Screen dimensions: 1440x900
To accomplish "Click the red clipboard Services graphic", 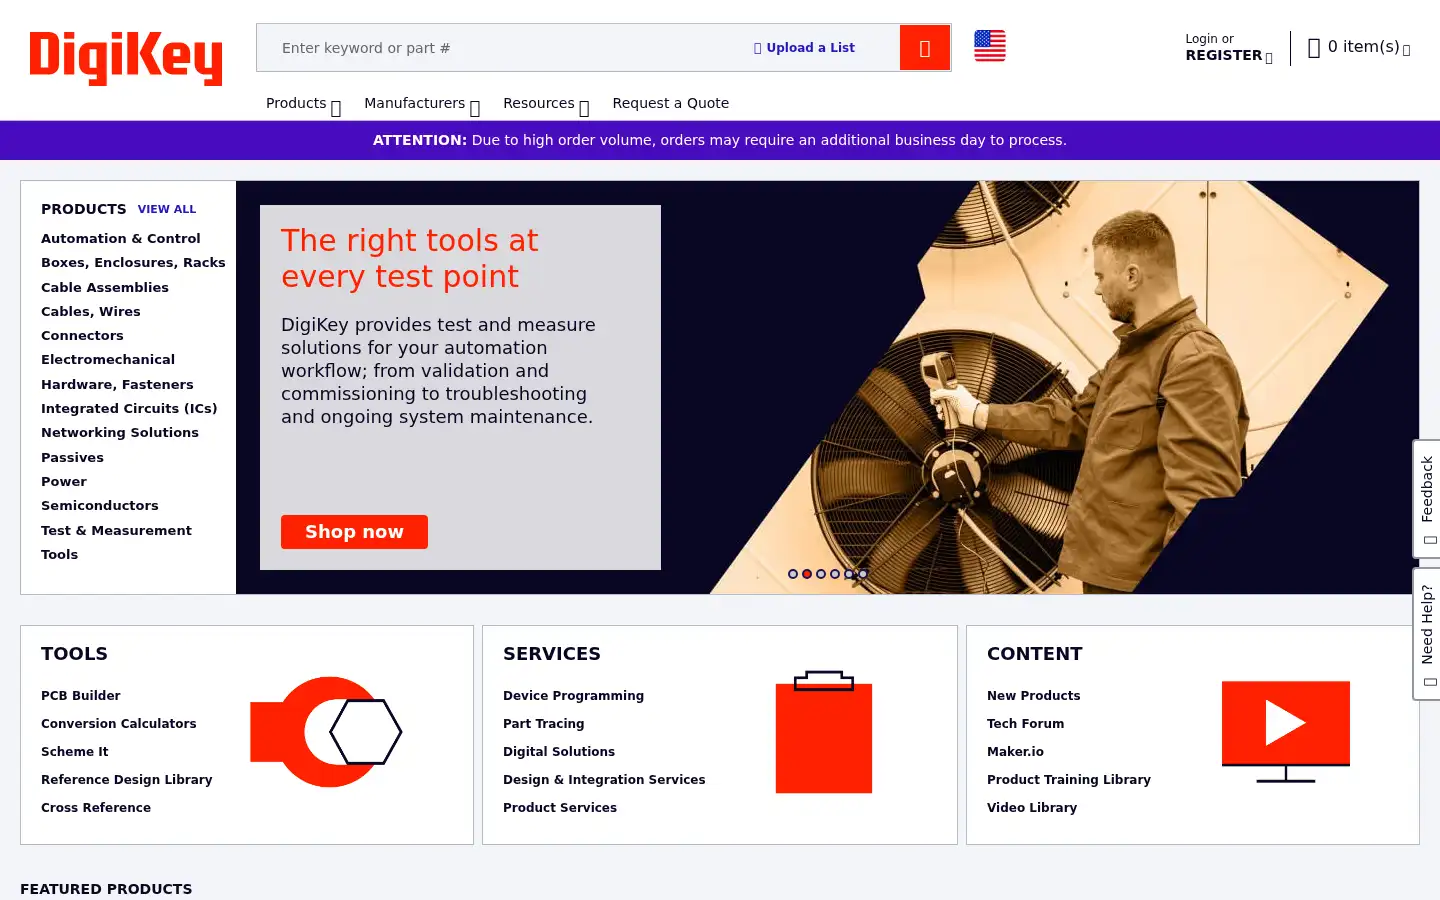I will point(824,732).
